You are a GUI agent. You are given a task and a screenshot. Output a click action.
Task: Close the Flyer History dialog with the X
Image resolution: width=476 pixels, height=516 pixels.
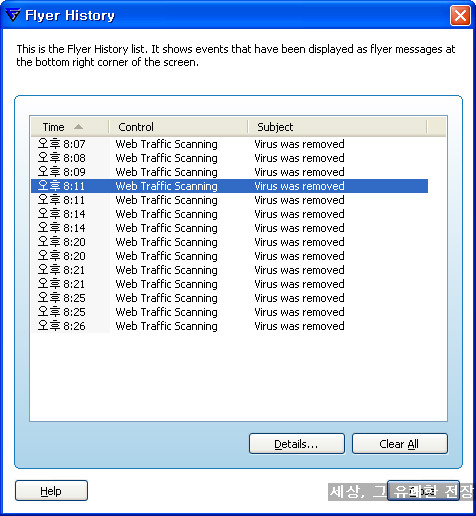coord(460,15)
